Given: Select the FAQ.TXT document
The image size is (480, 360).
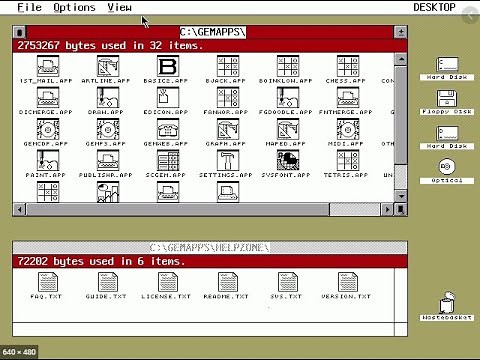Looking at the screenshot, I should [x=48, y=282].
